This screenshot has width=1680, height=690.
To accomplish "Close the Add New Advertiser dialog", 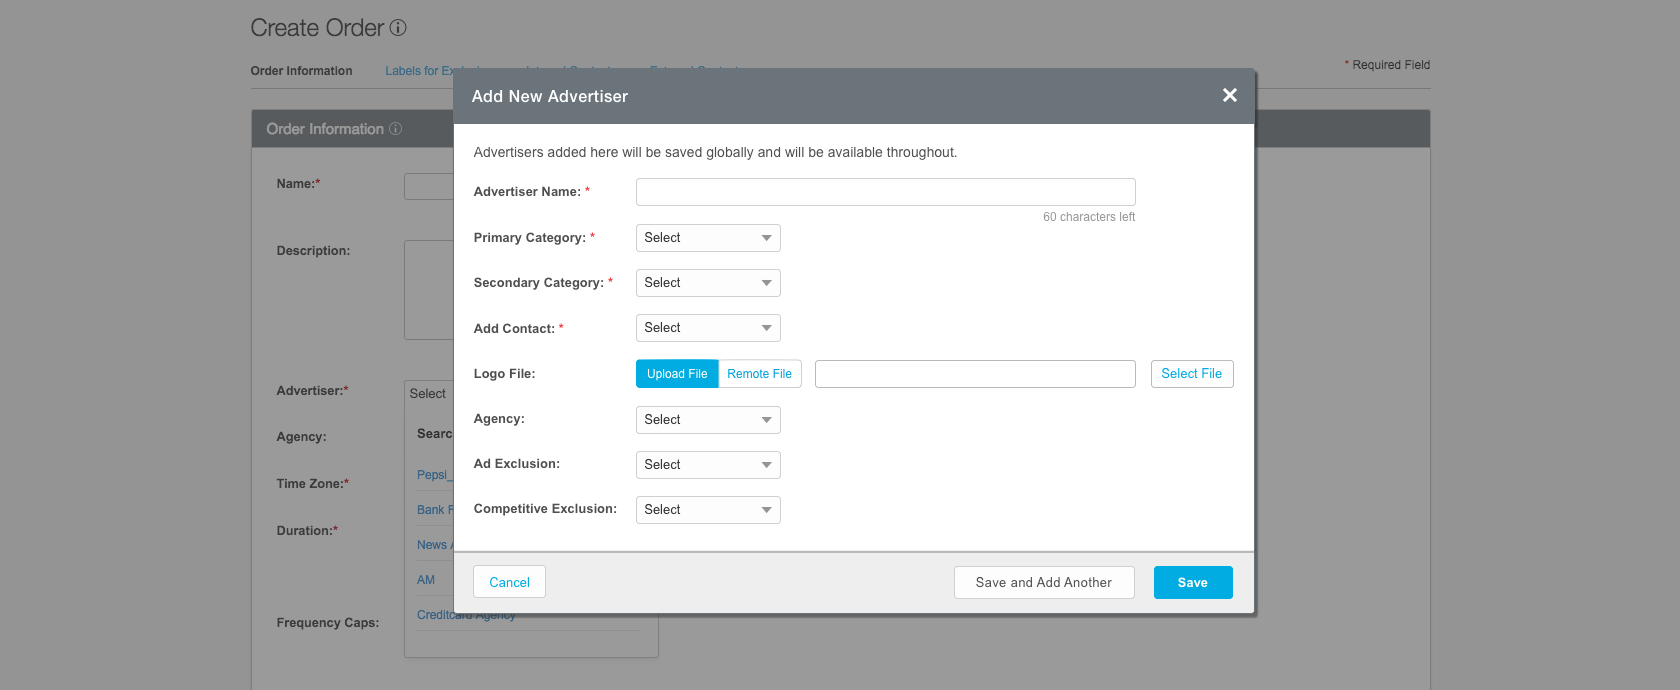I will (x=1229, y=95).
